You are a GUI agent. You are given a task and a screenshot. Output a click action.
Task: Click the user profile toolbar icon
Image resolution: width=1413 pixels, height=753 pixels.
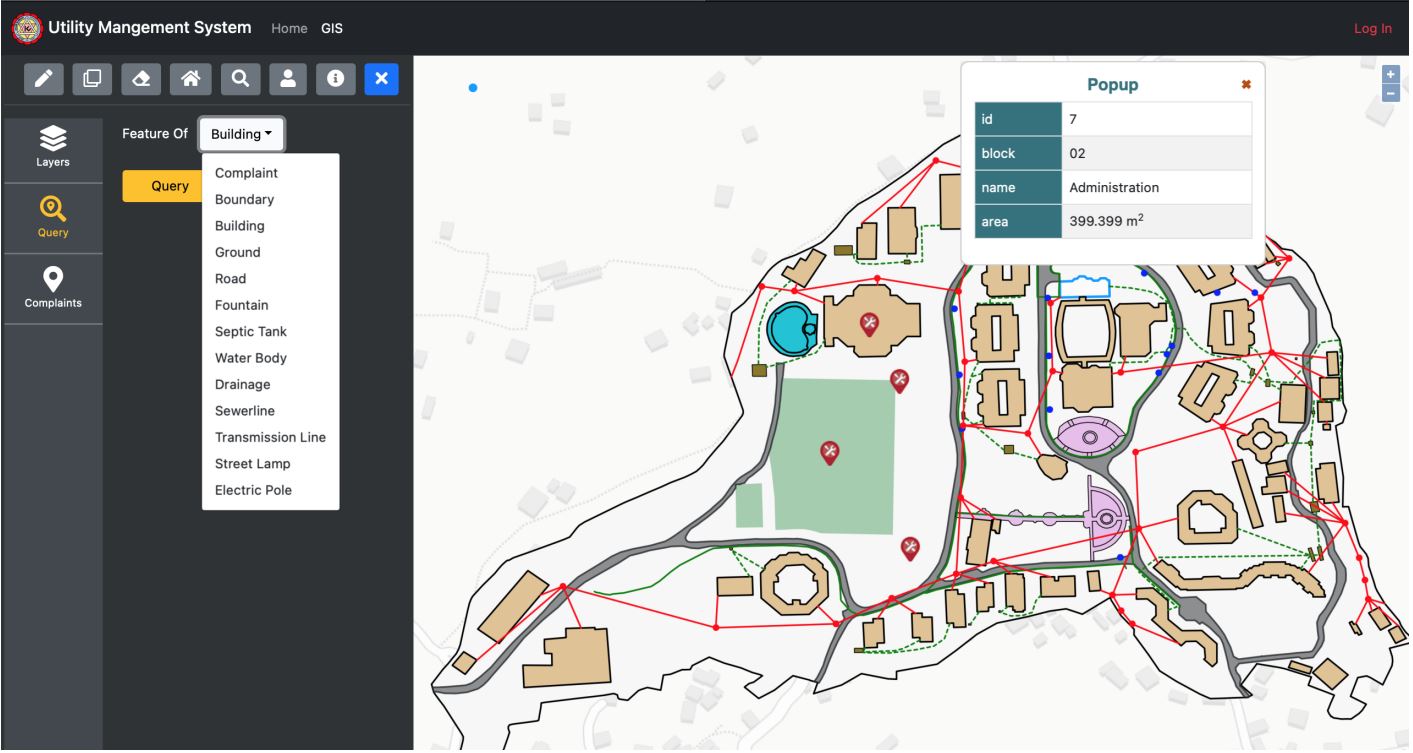[x=287, y=80]
